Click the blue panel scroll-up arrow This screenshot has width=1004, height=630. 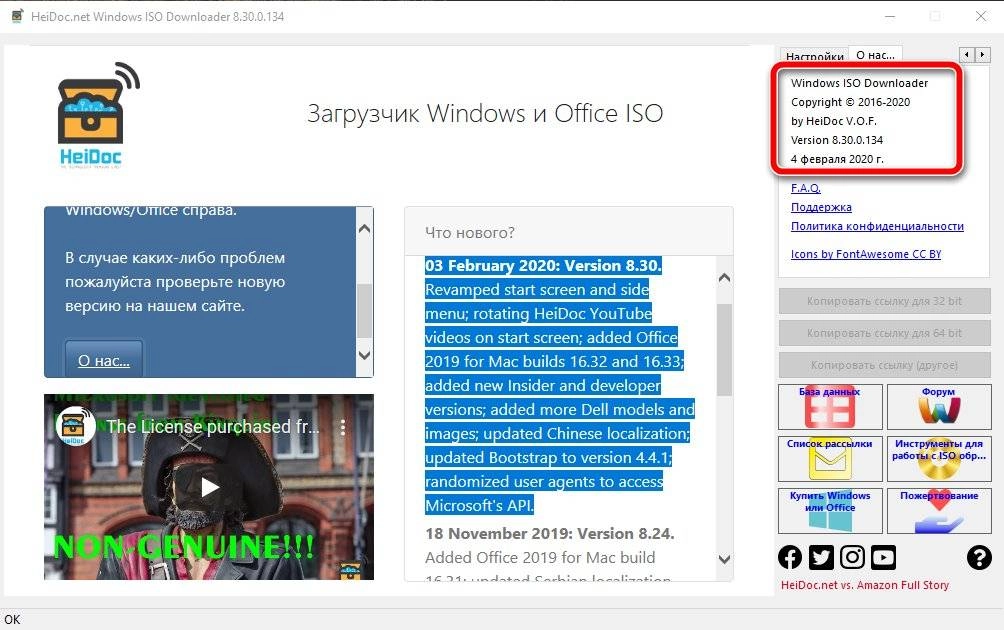pyautogui.click(x=364, y=229)
